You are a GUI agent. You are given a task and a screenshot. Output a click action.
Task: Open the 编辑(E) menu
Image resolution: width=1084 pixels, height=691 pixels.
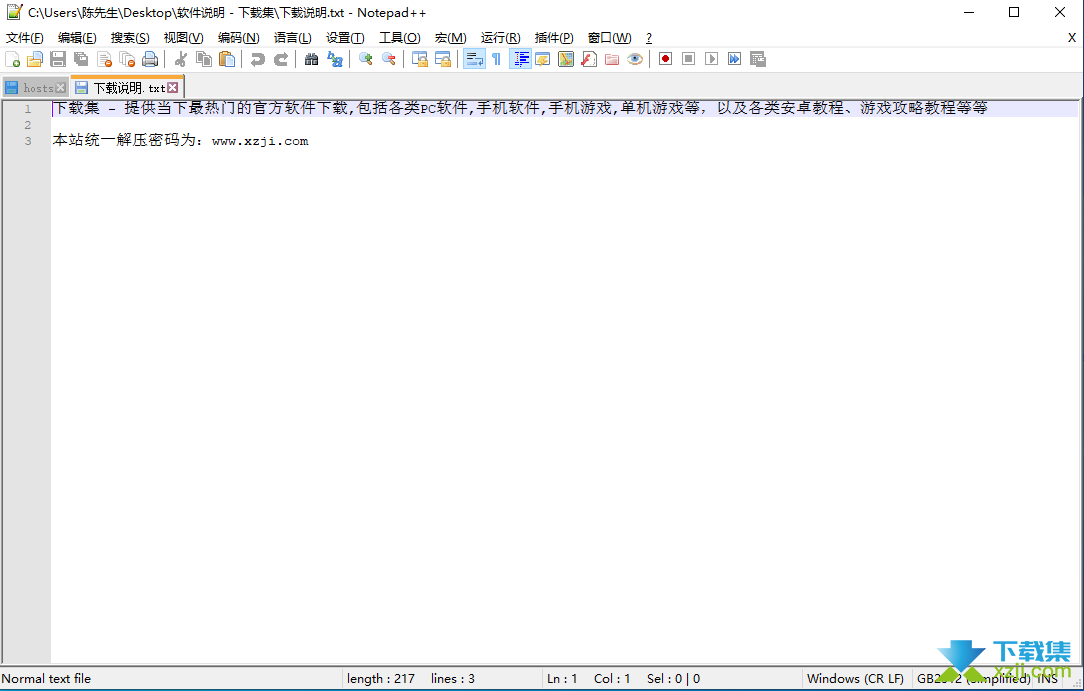point(77,38)
